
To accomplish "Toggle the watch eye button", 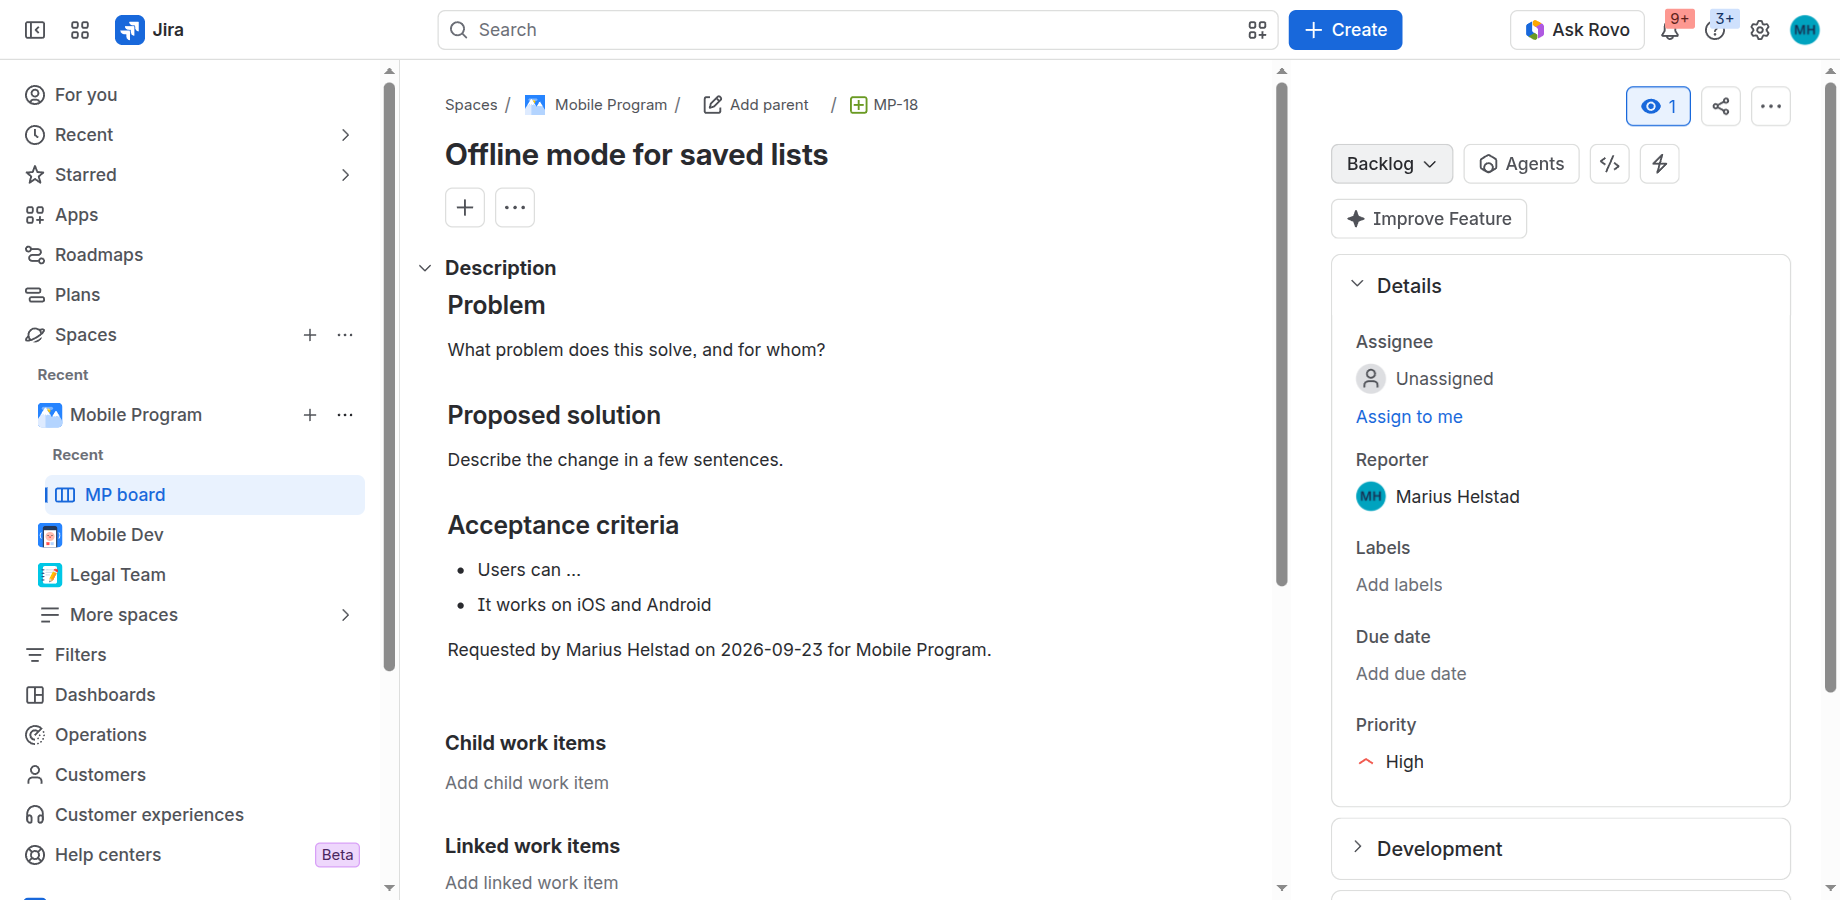I will [1659, 106].
